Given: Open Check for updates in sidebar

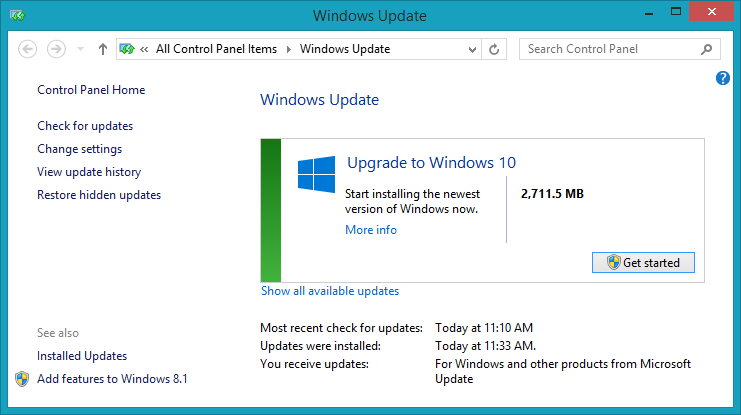Looking at the screenshot, I should pyautogui.click(x=85, y=126).
